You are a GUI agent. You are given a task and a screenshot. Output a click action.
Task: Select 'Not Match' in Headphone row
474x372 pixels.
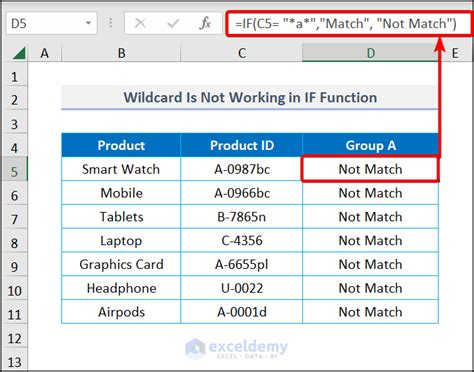pos(370,288)
